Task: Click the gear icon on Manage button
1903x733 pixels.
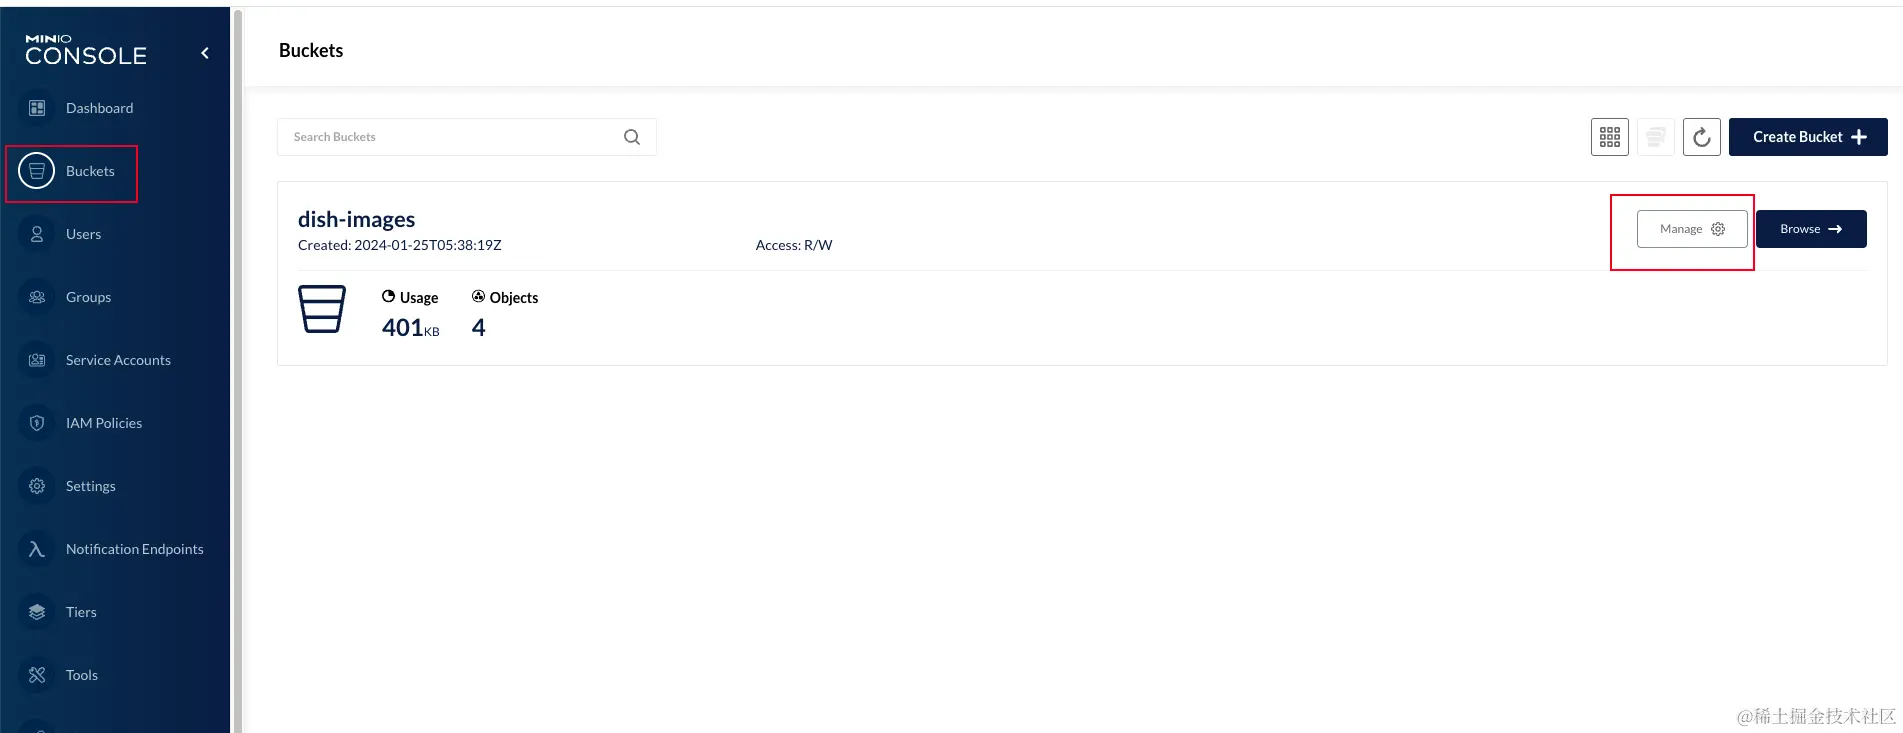Action: 1718,229
